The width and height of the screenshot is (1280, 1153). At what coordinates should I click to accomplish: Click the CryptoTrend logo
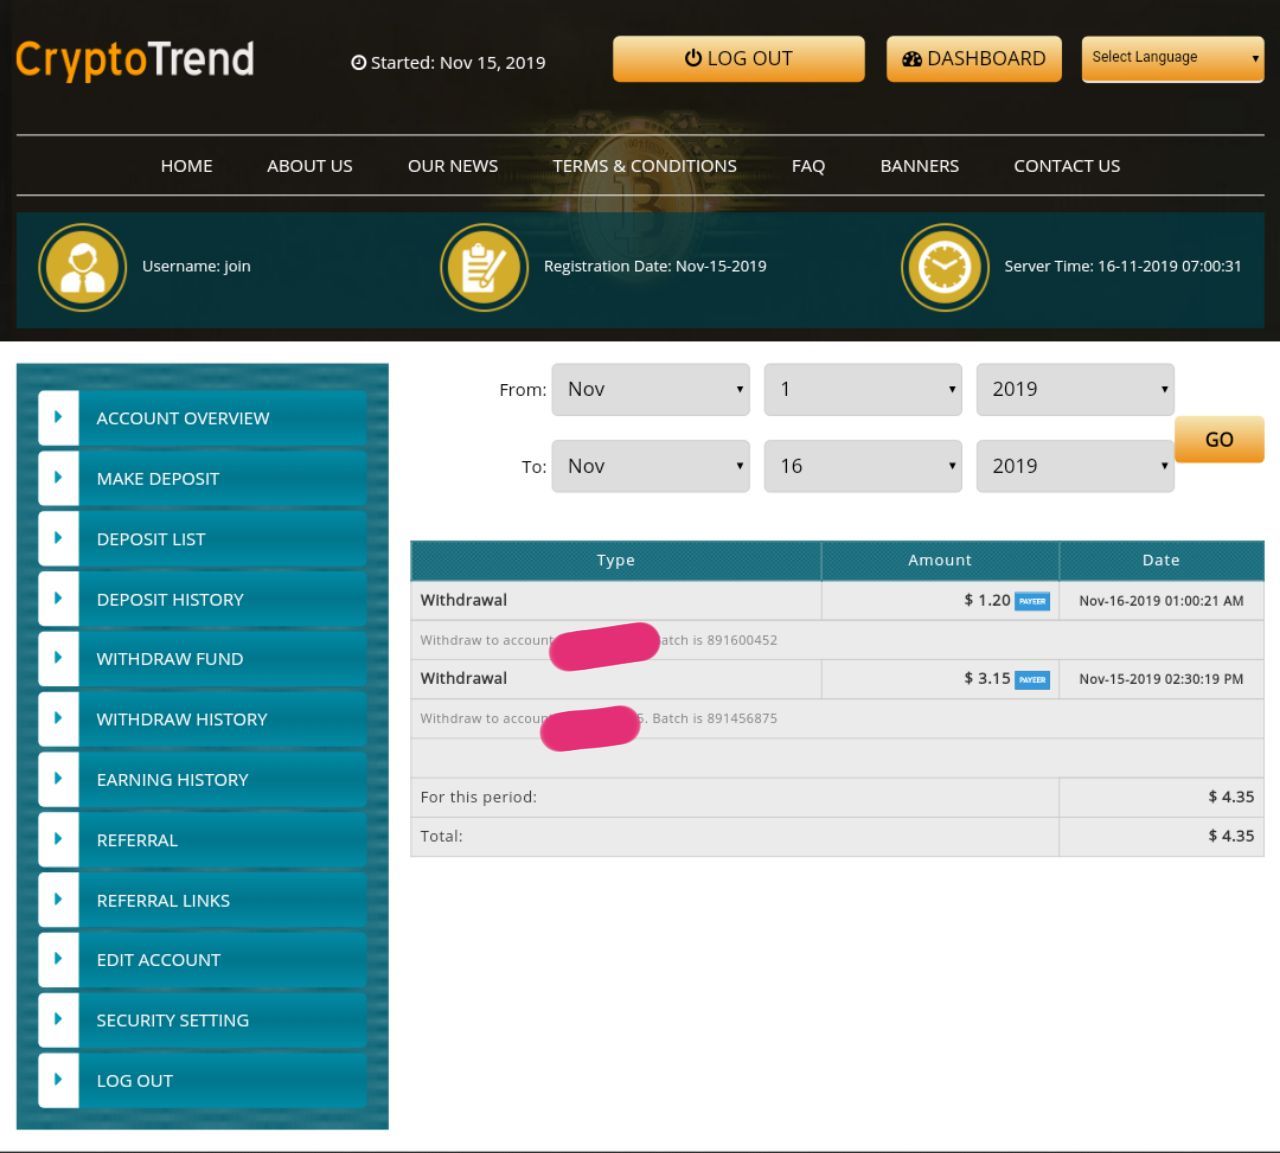pyautogui.click(x=135, y=60)
